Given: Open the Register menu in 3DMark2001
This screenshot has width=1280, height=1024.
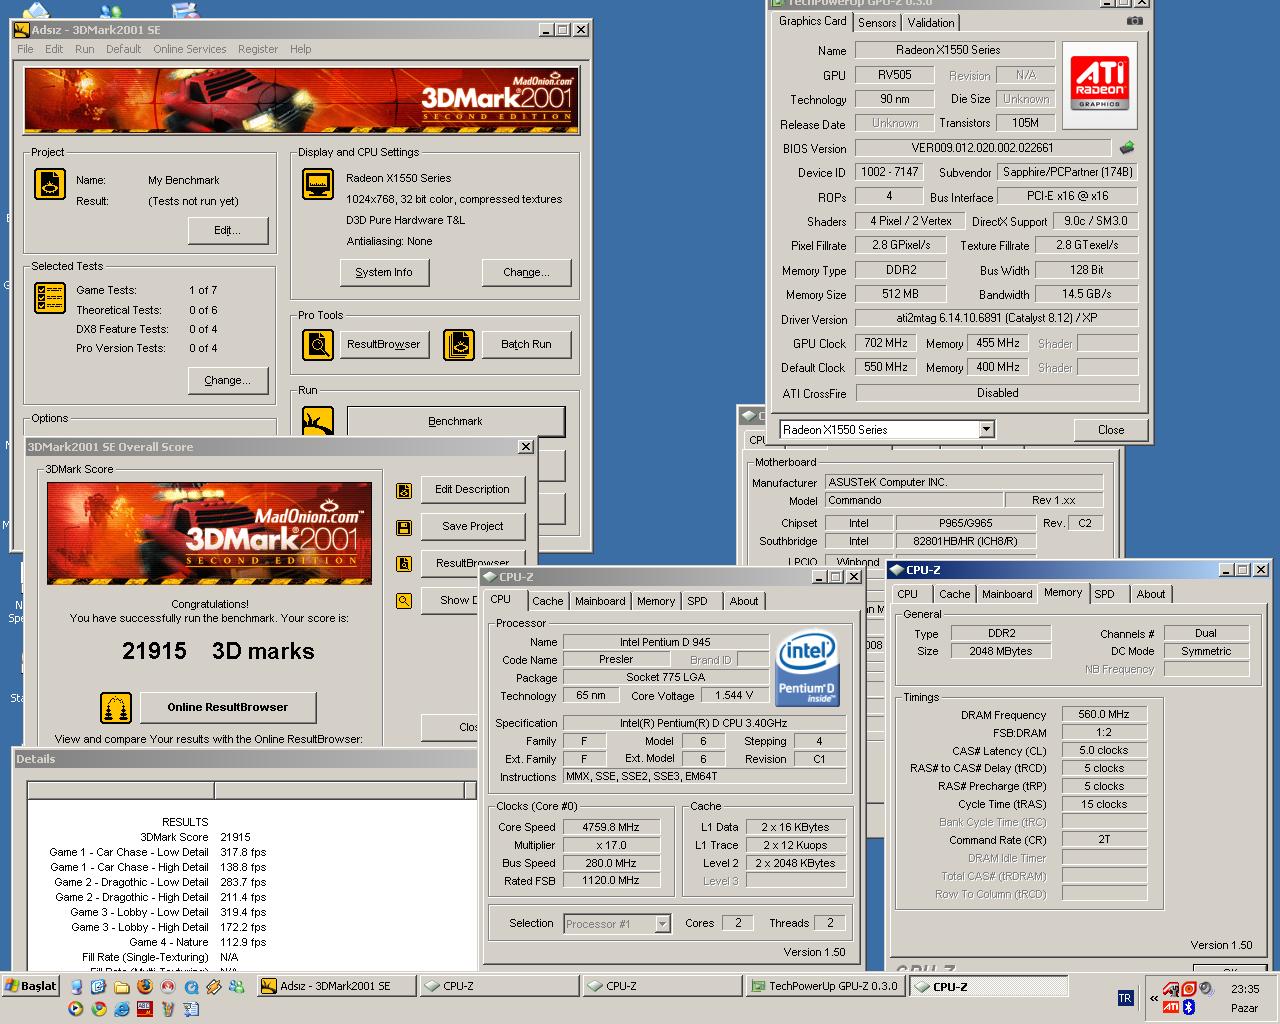Looking at the screenshot, I should pyautogui.click(x=258, y=49).
